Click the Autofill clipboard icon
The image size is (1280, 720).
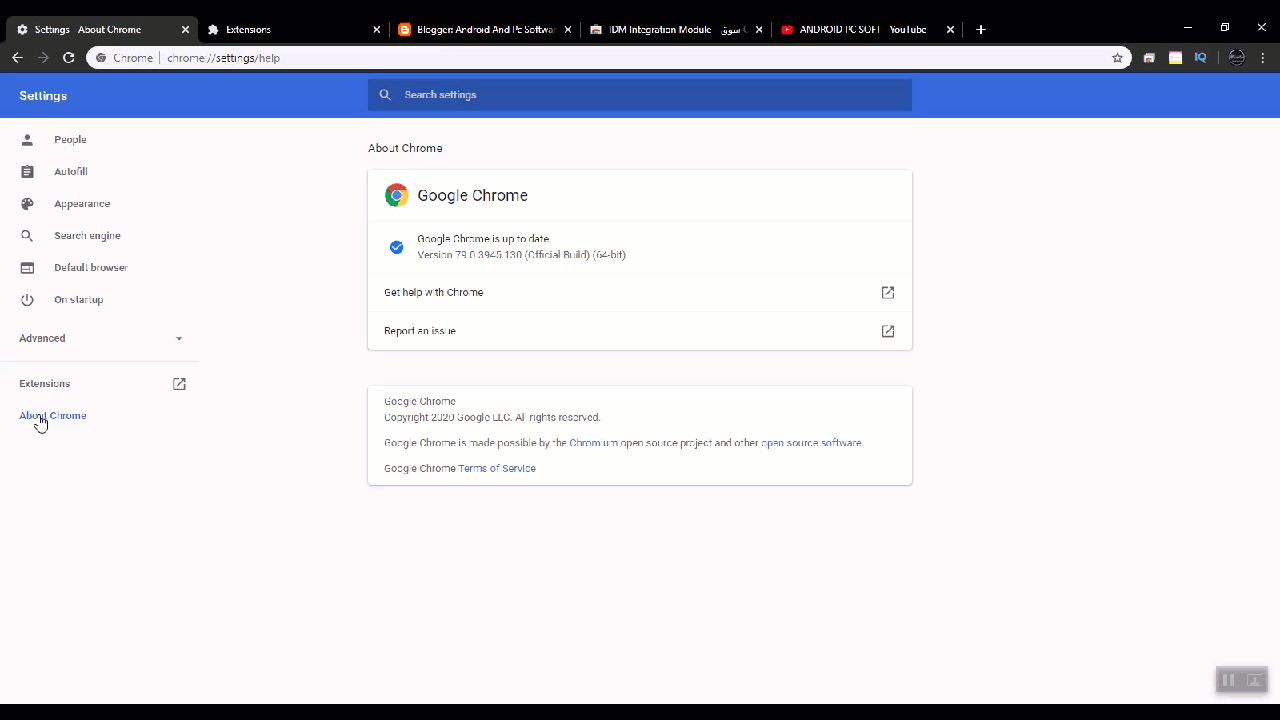click(x=27, y=172)
